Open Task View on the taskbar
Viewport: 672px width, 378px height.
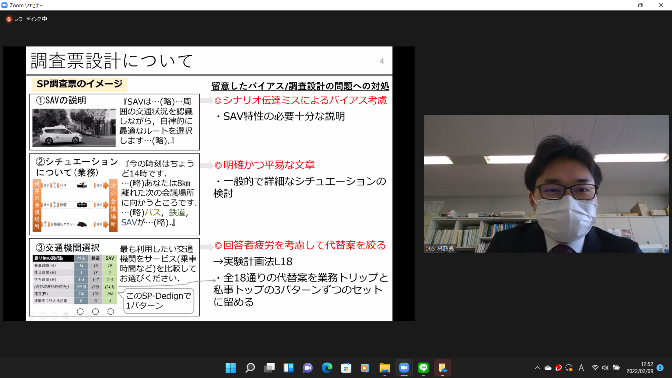click(270, 368)
